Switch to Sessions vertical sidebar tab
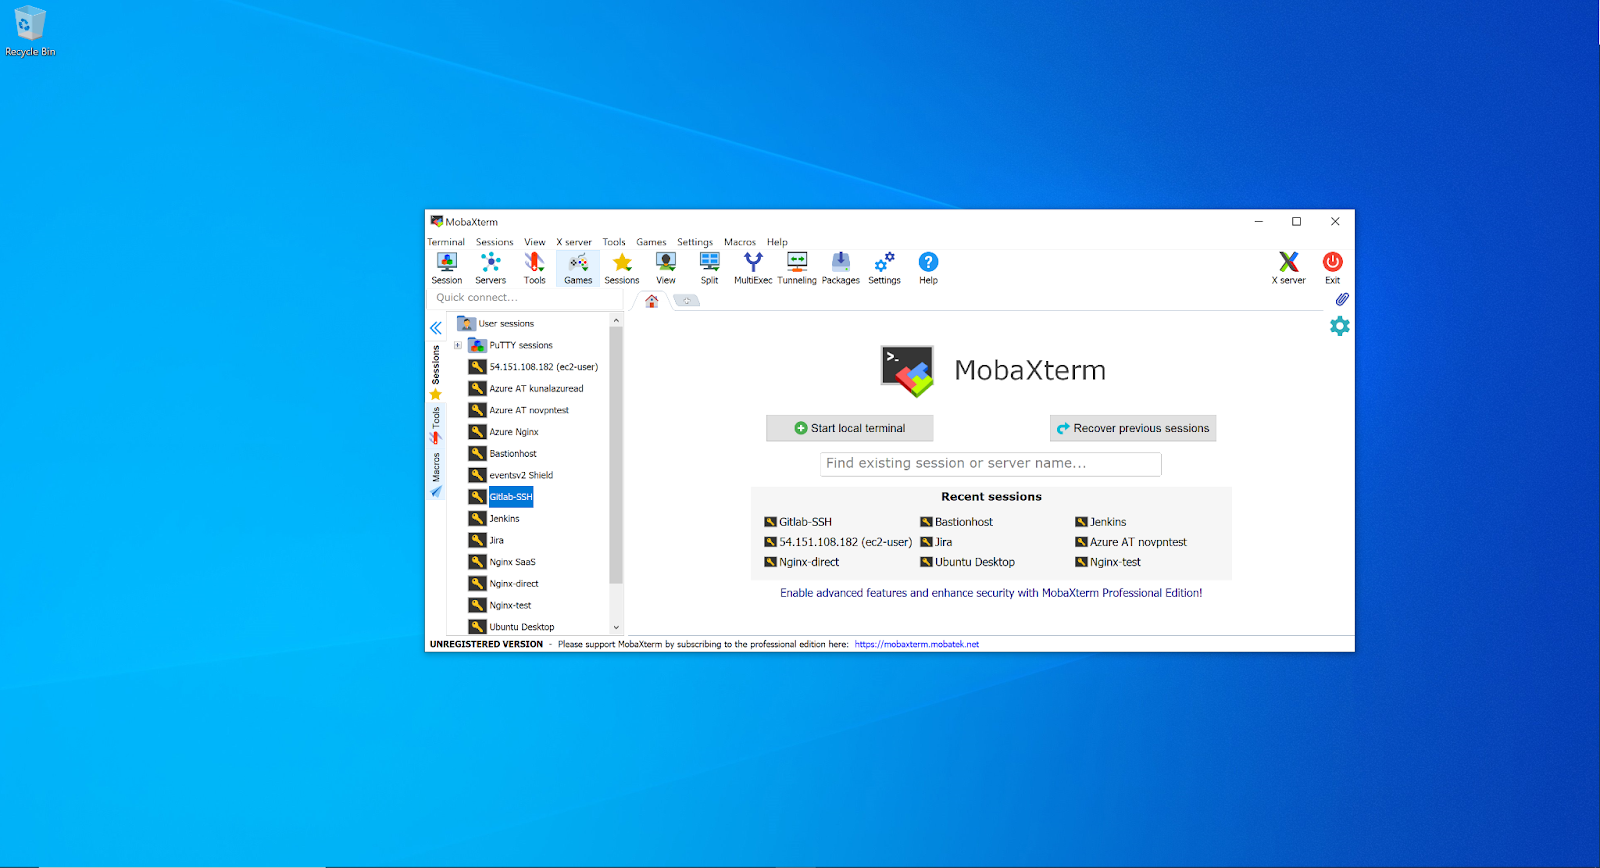 [436, 372]
